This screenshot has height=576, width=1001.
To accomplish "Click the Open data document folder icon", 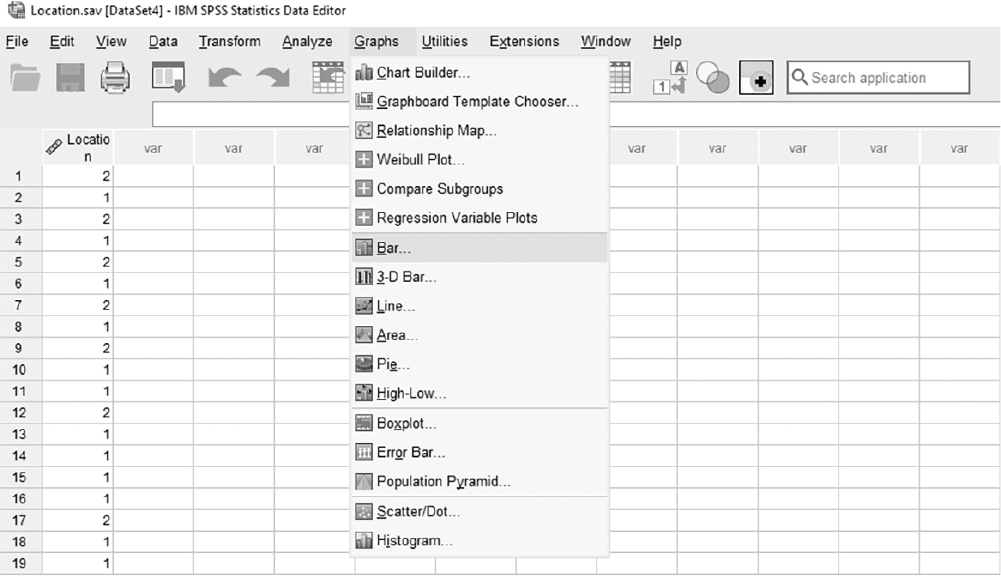I will [x=25, y=78].
